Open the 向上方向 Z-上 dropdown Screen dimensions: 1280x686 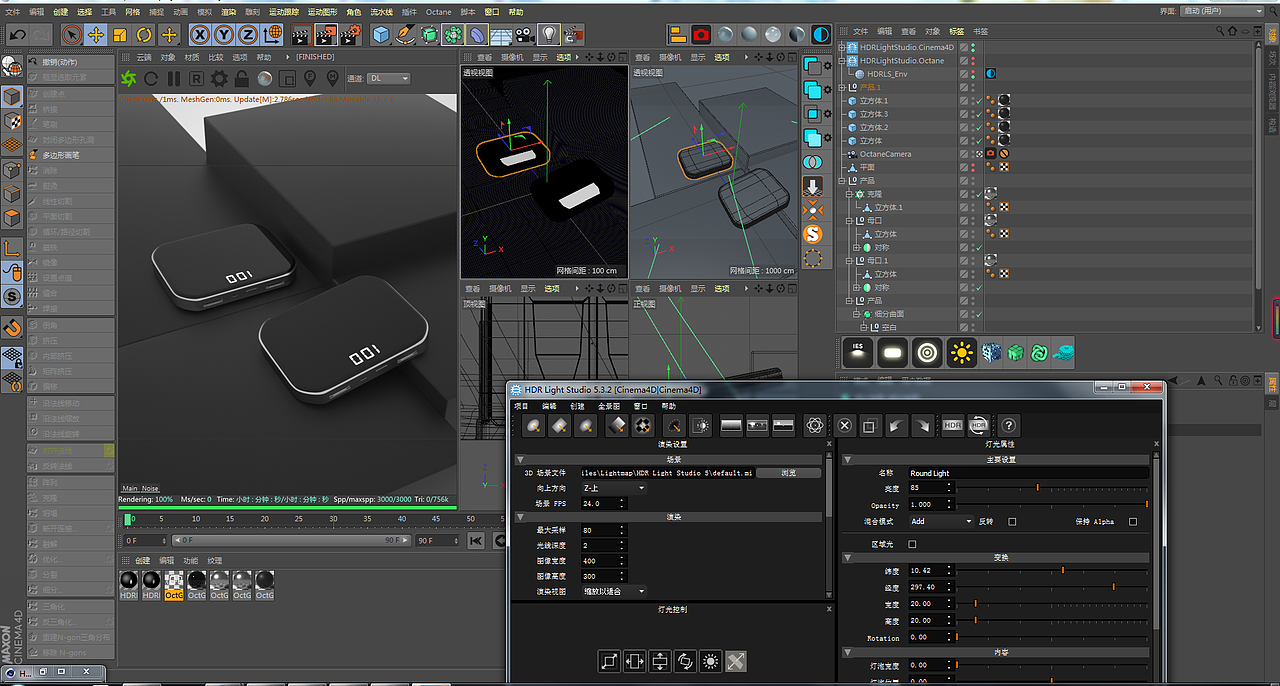(613, 488)
